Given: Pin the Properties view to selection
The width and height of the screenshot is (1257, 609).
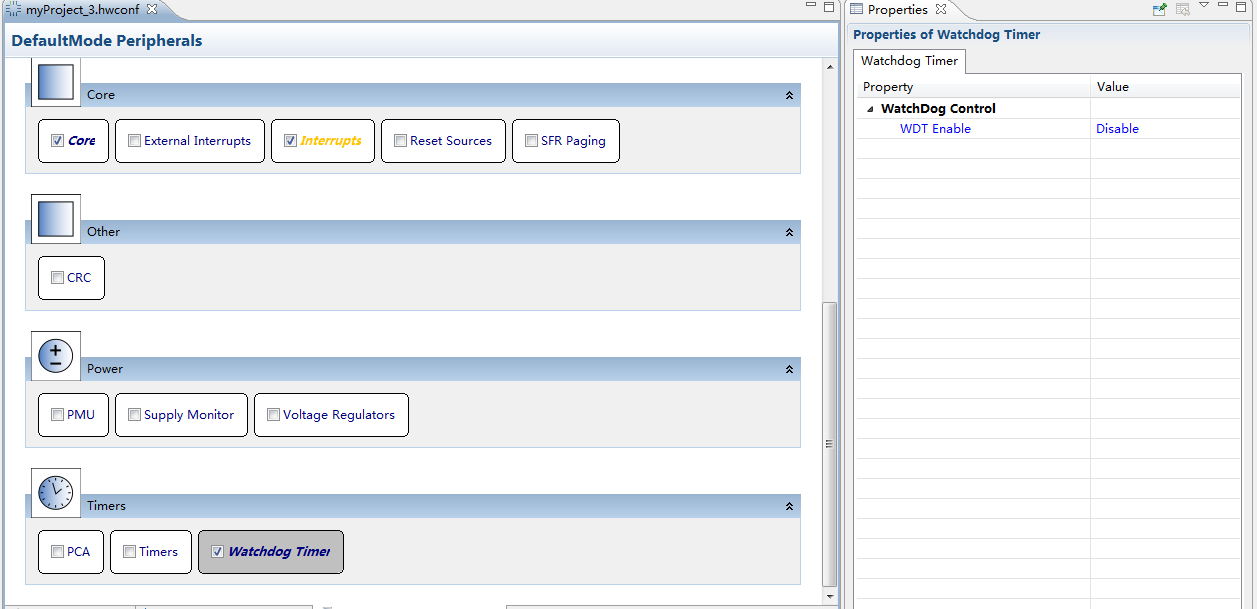Looking at the screenshot, I should (1160, 9).
